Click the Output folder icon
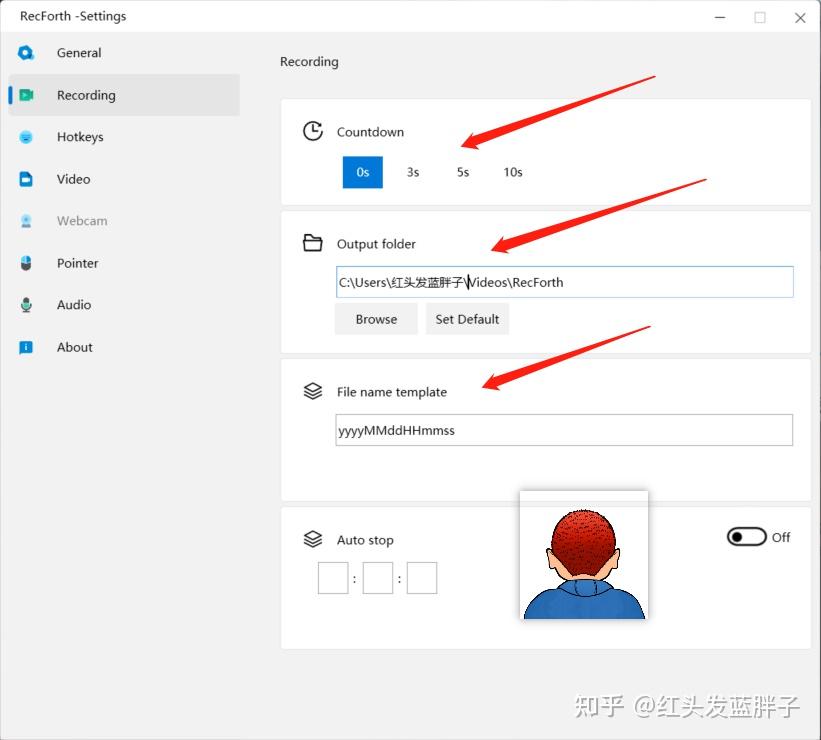821x740 pixels. pos(313,243)
